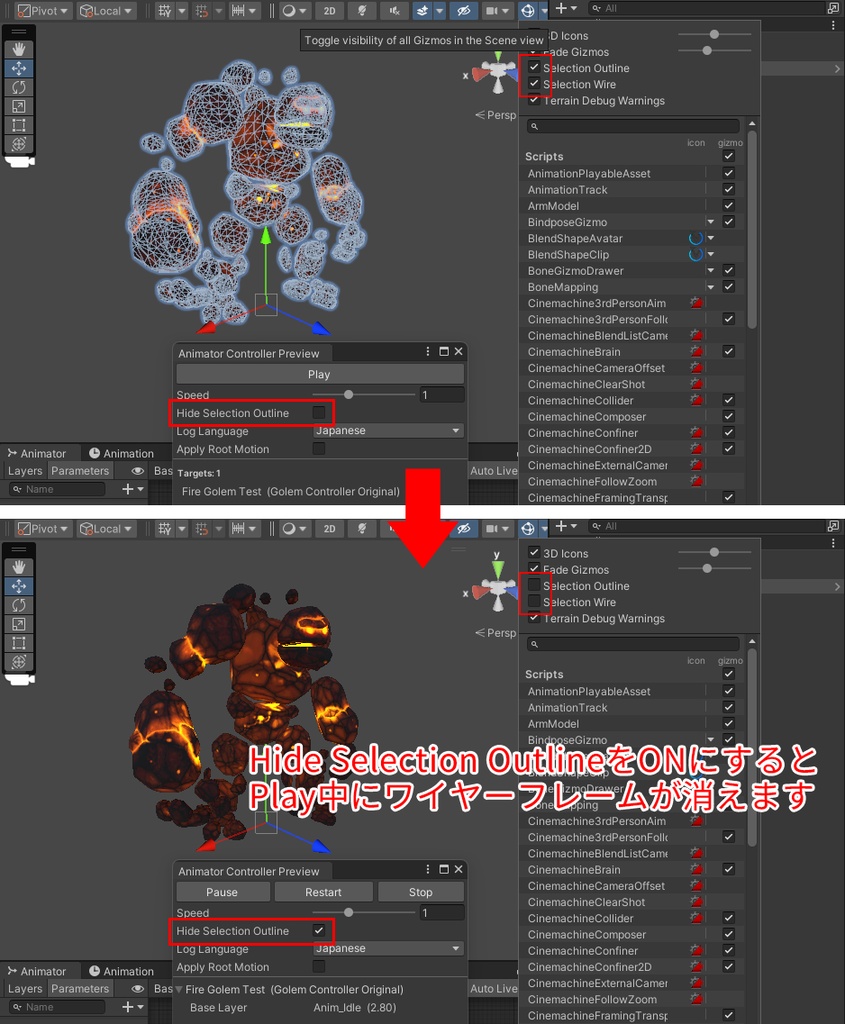Toggle hidden objects visibility icon in upper toolbar
Viewport: 845px width, 1024px height.
pos(464,11)
